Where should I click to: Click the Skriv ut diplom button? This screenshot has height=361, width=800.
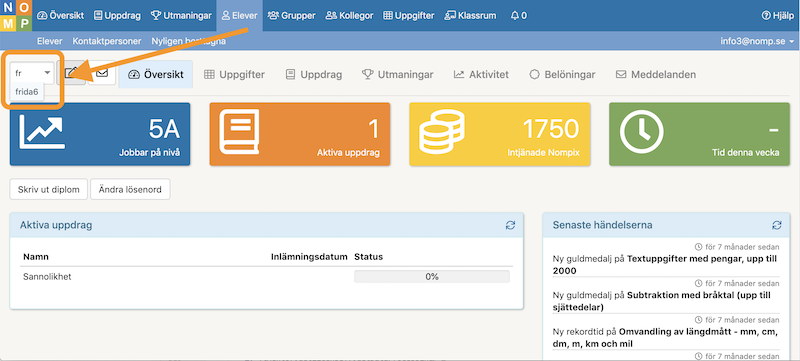[x=48, y=189]
